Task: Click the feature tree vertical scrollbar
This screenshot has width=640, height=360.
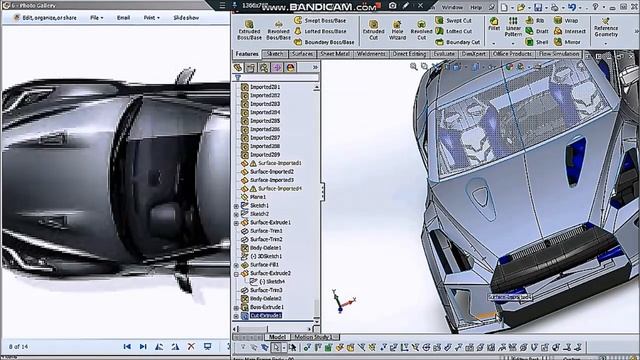Action: [x=316, y=202]
